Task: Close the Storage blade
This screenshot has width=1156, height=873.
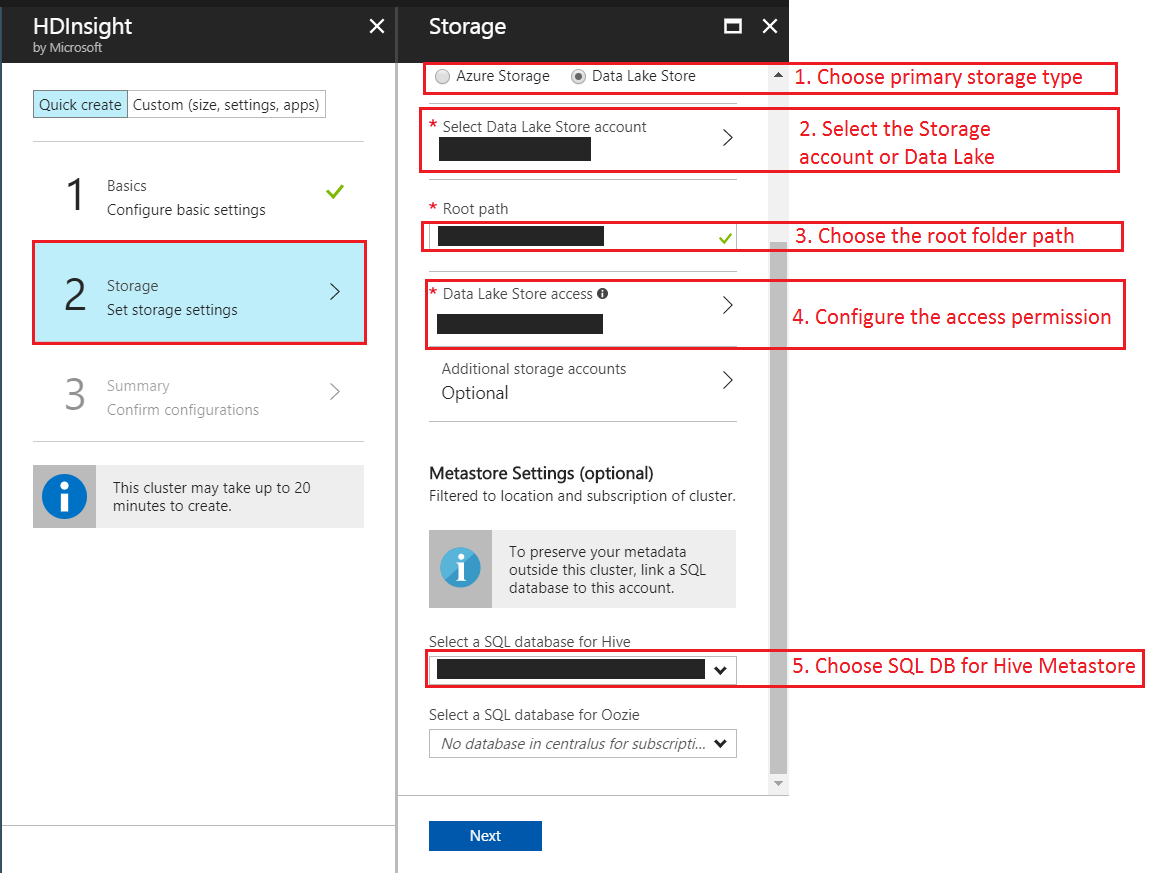Action: pyautogui.click(x=770, y=27)
